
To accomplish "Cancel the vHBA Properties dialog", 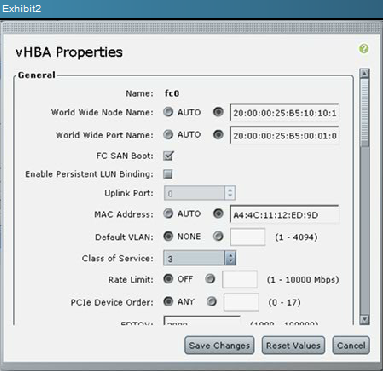I will (x=351, y=345).
